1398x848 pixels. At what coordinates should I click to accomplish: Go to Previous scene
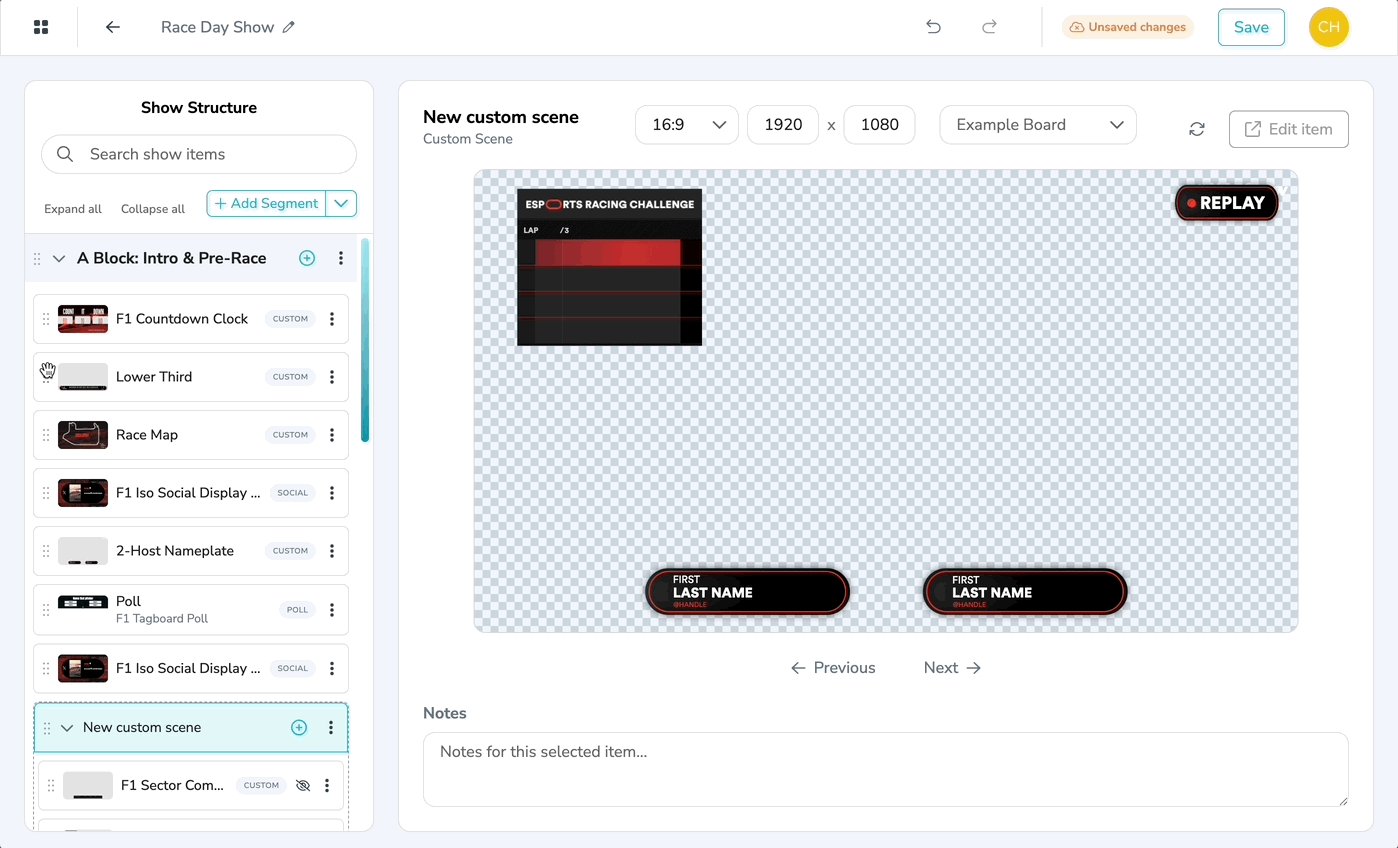point(833,668)
